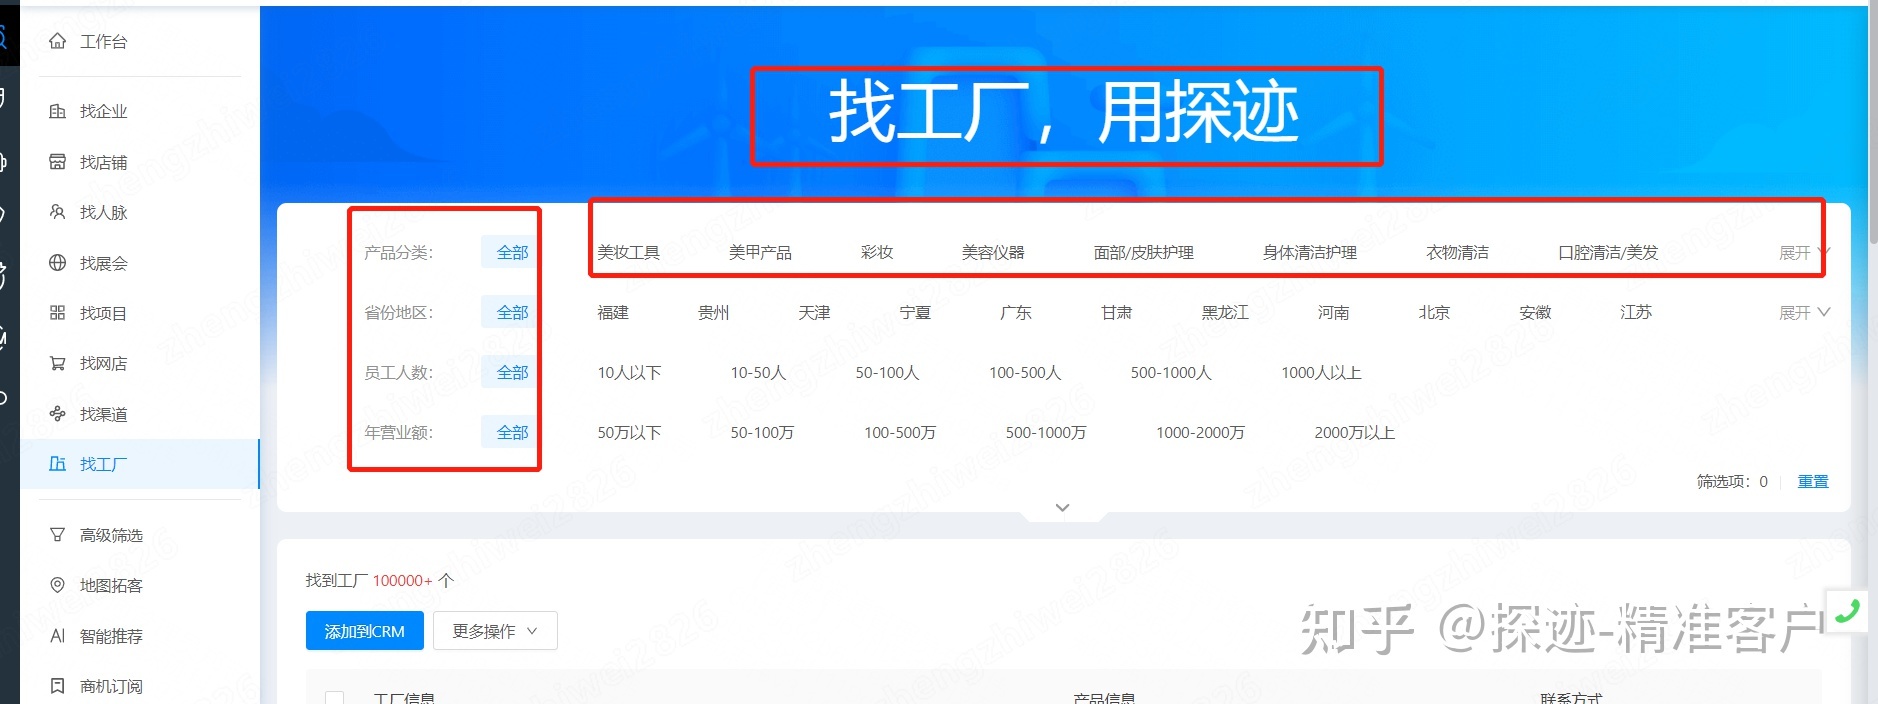
Task: Select province 天津
Action: [814, 313]
